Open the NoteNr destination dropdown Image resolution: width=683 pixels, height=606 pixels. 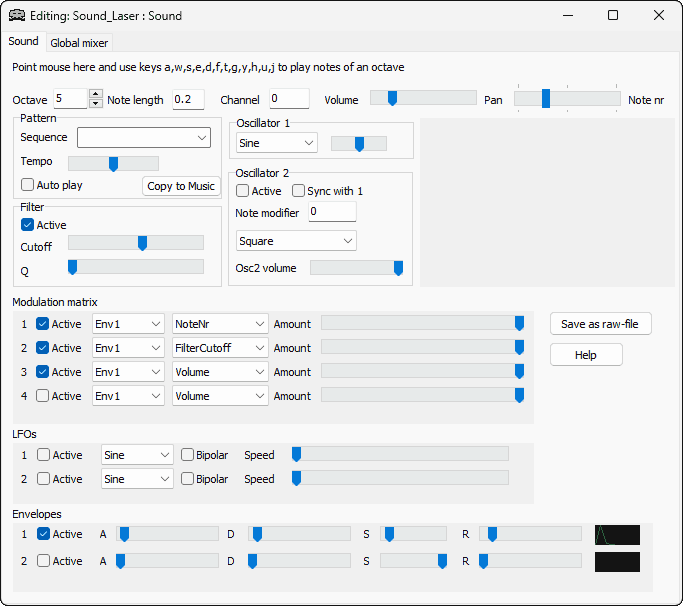coord(220,324)
